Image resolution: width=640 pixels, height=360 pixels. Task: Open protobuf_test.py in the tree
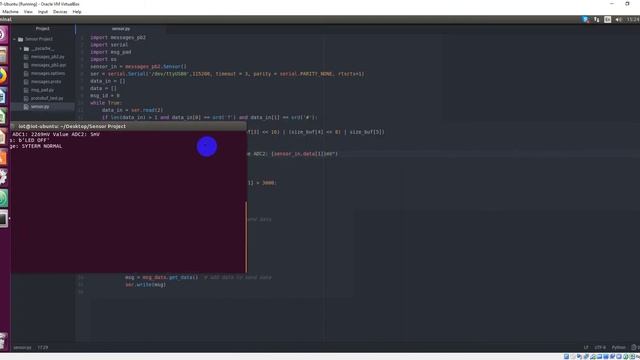(47, 98)
